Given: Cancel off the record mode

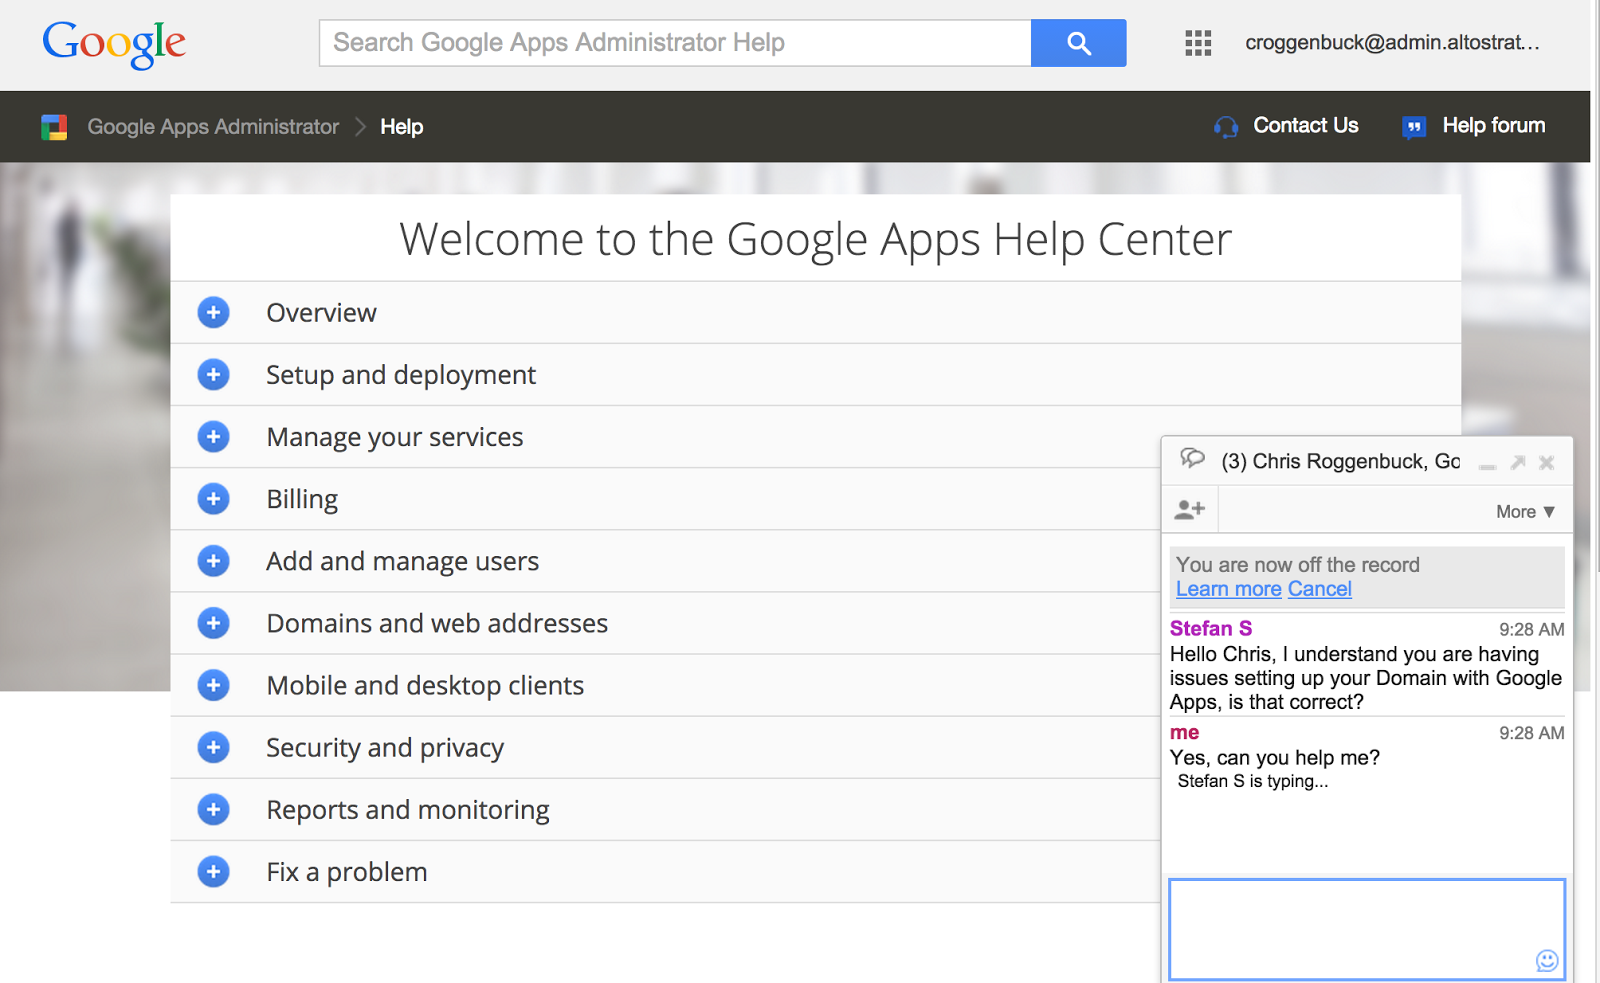Looking at the screenshot, I should pos(1319,589).
